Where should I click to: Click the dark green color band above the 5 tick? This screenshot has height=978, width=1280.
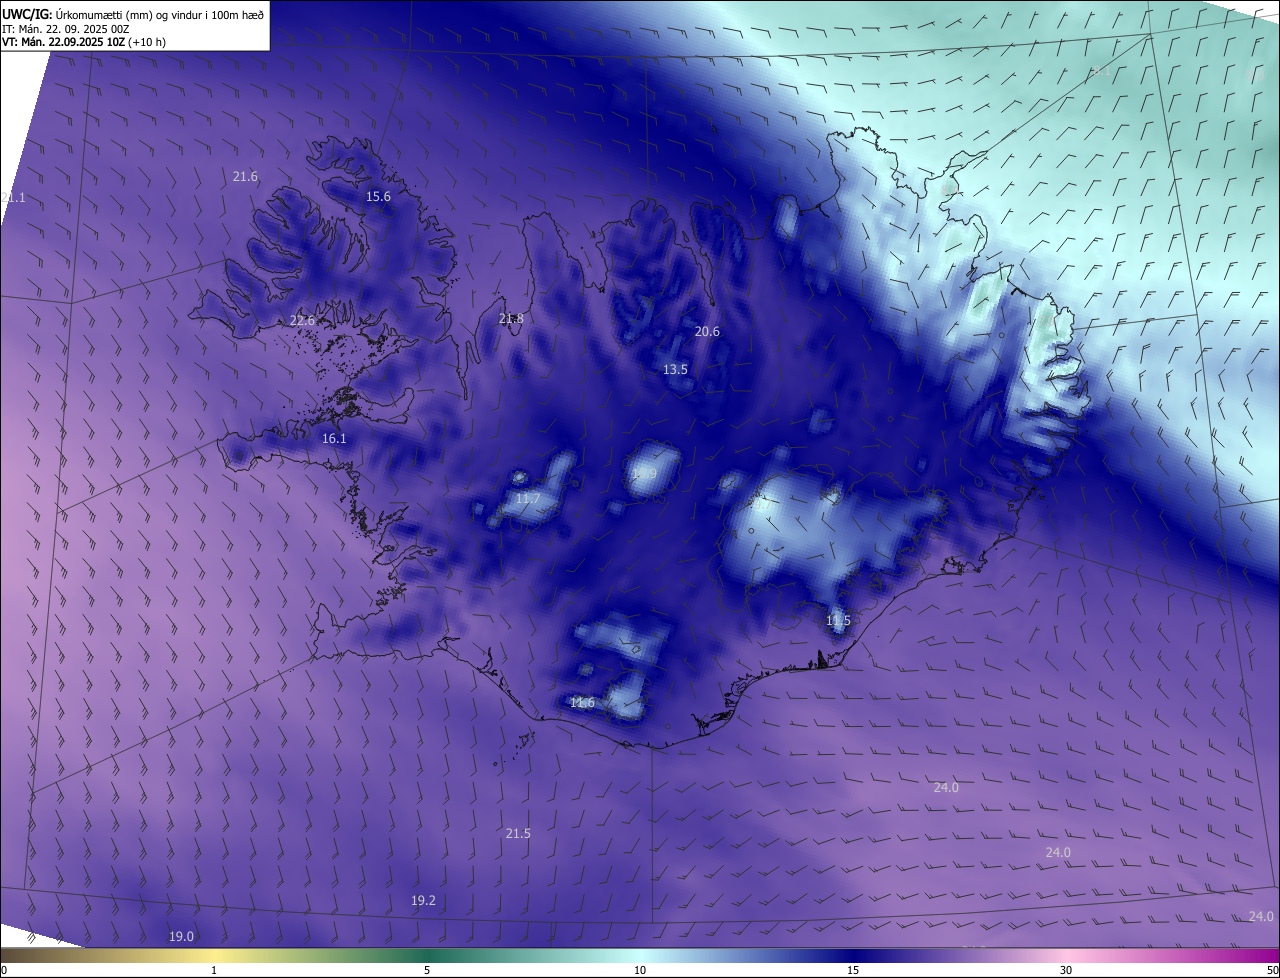pos(427,955)
